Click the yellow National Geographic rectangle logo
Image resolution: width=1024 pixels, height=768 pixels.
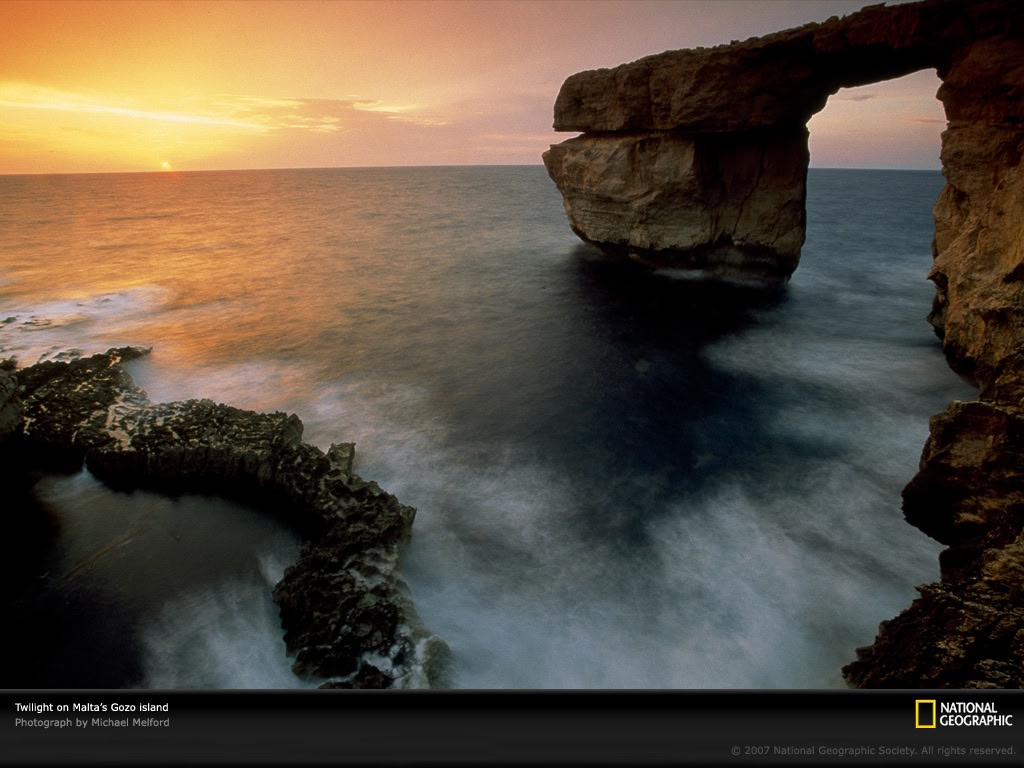click(x=925, y=714)
